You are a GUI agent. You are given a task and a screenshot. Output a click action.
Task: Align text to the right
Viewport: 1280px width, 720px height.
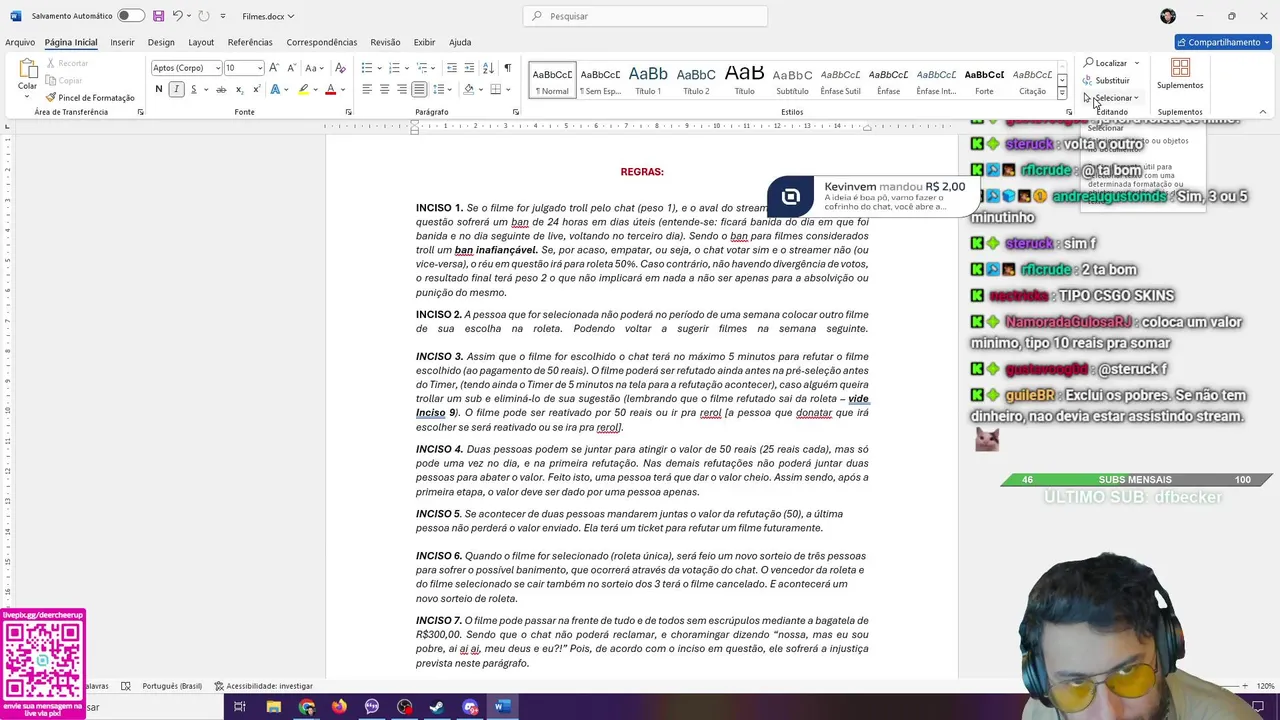coord(402,90)
